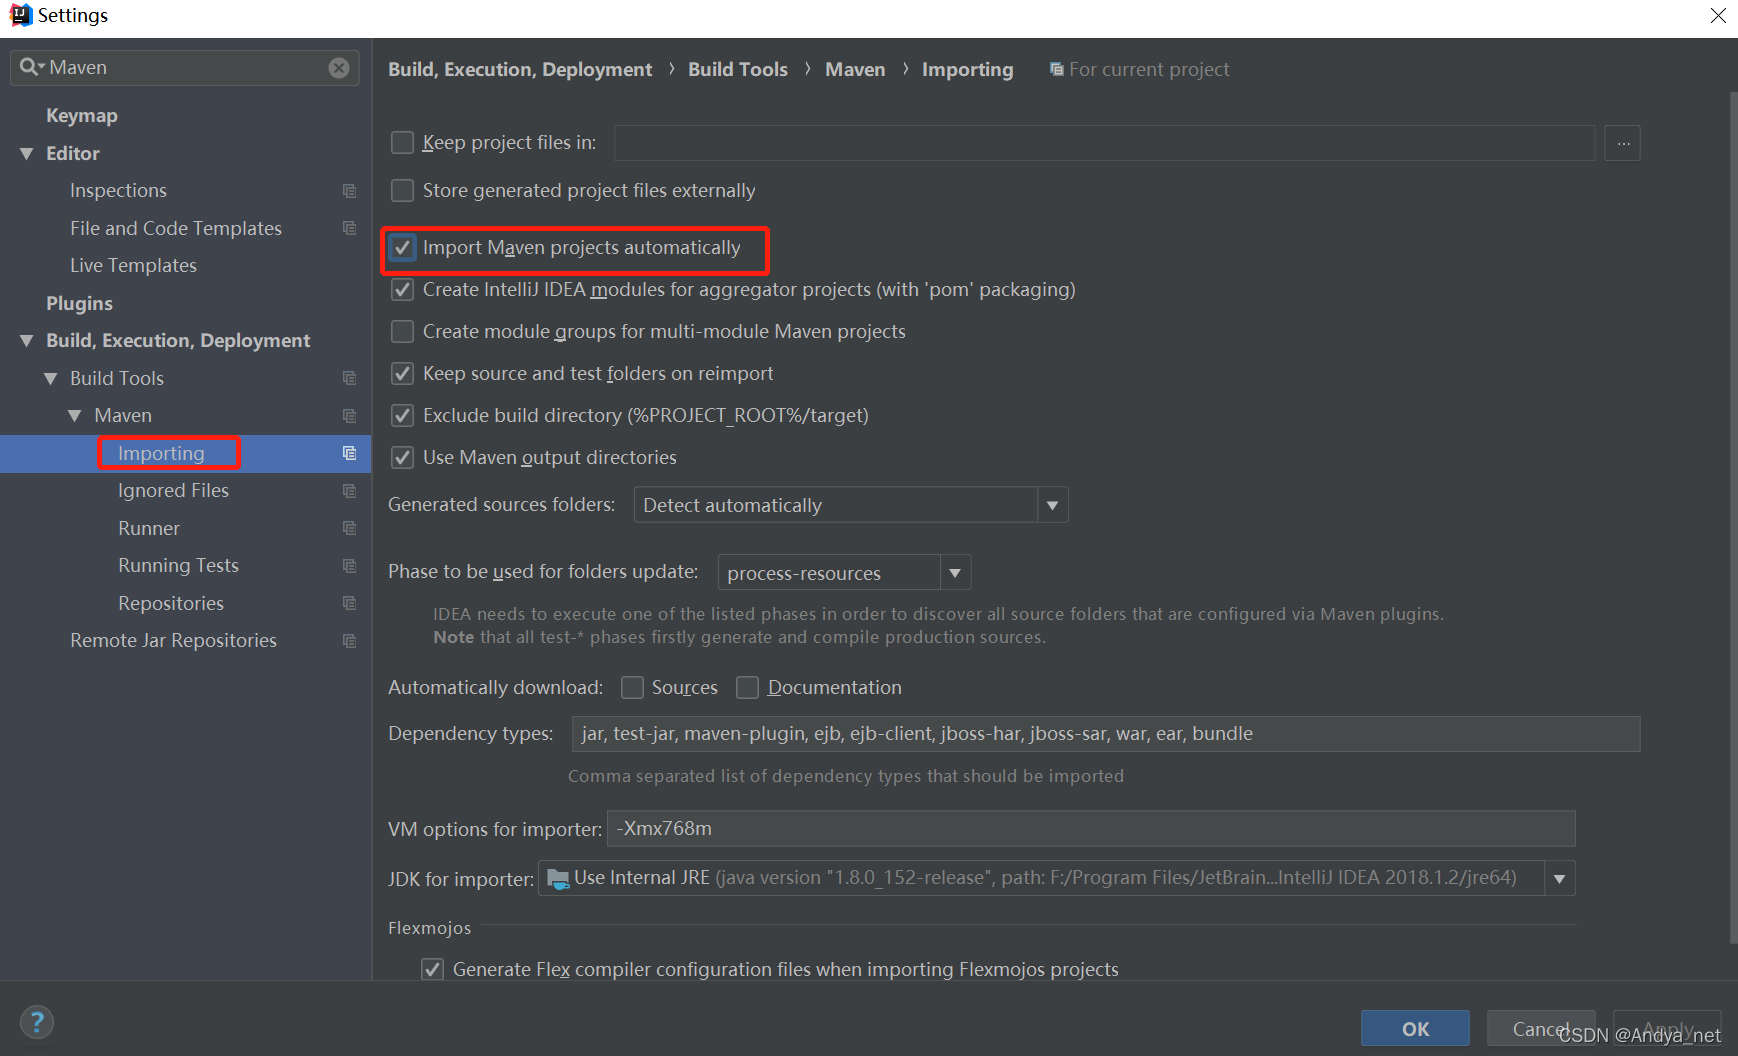Collapse the Editor tree section
This screenshot has width=1738, height=1056.
[27, 154]
